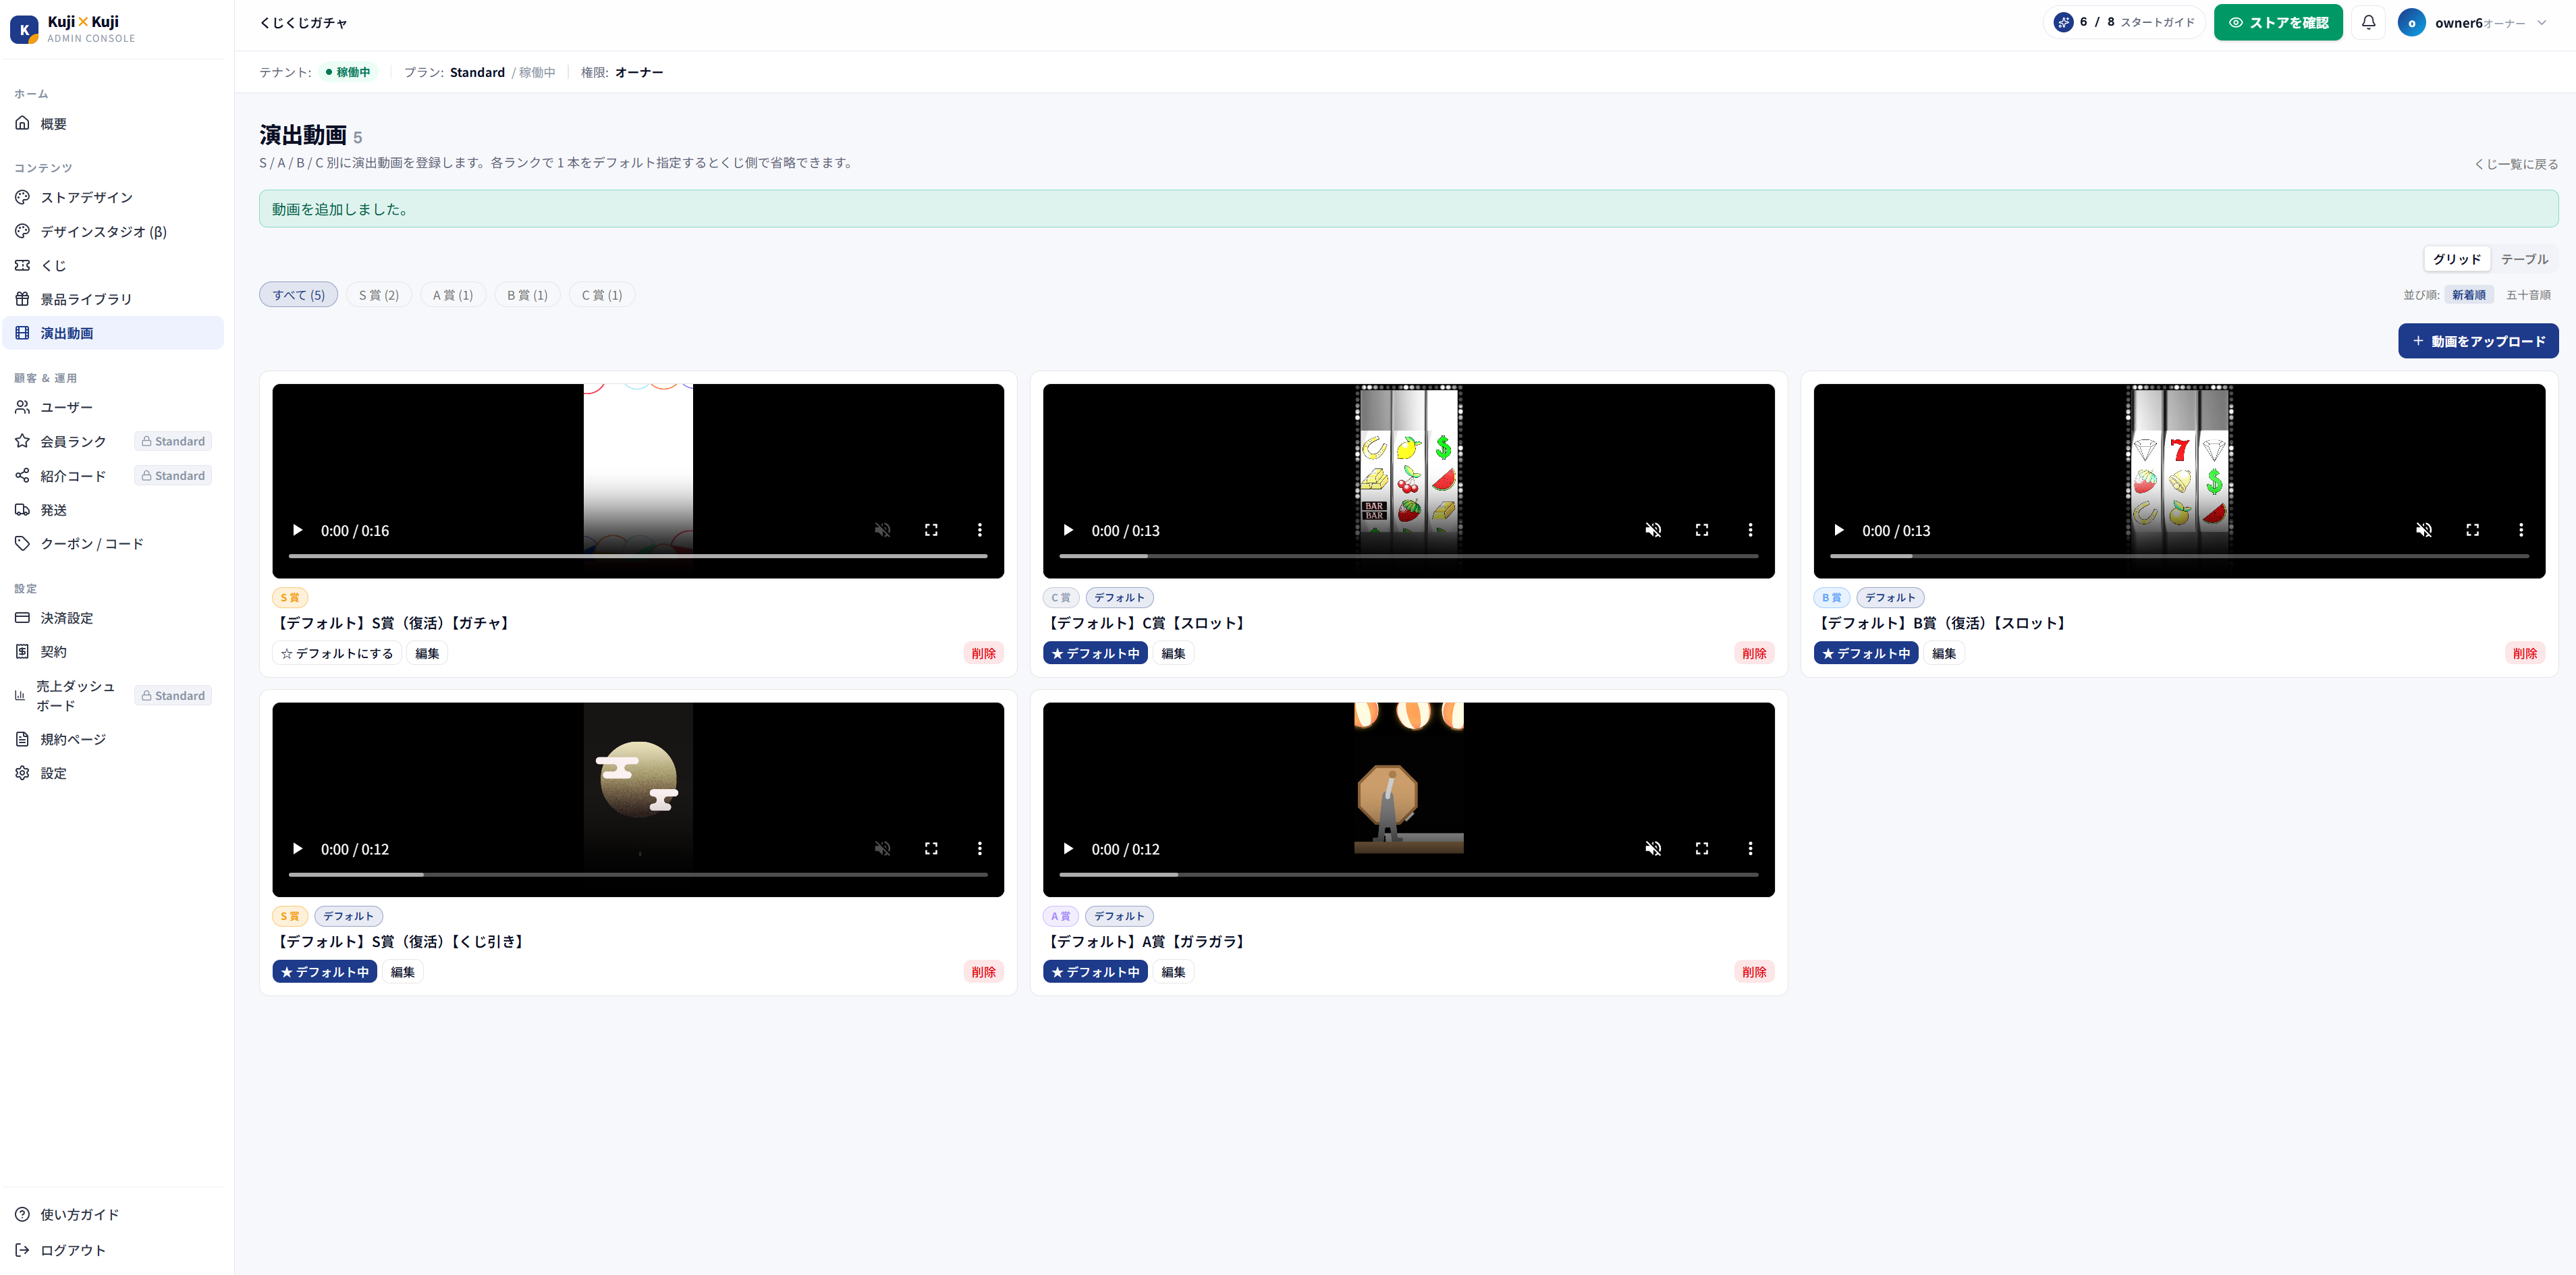Edit the C賞 スロット video
Screen dimensions: 2576x1275
tap(1173, 654)
